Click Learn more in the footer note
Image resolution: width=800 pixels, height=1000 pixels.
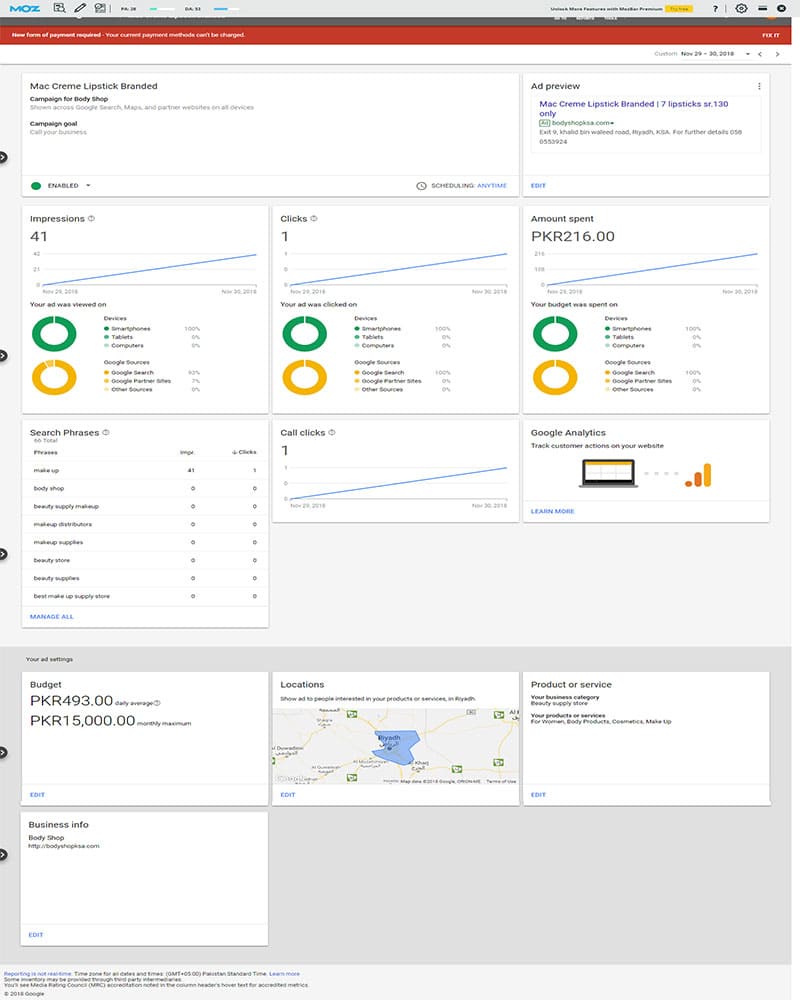point(285,974)
